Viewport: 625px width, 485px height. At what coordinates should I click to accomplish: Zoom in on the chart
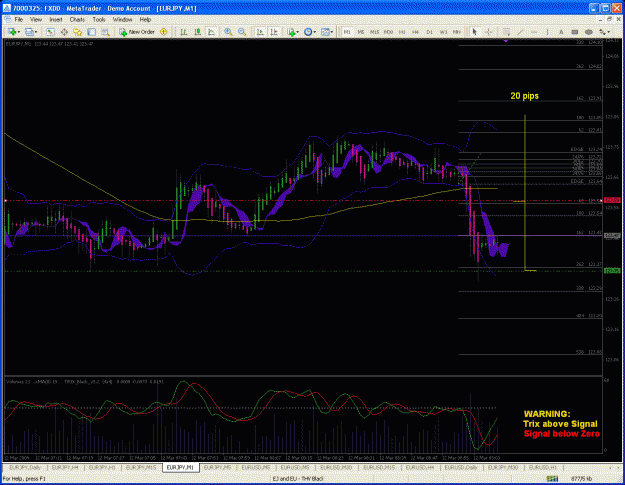[x=228, y=32]
